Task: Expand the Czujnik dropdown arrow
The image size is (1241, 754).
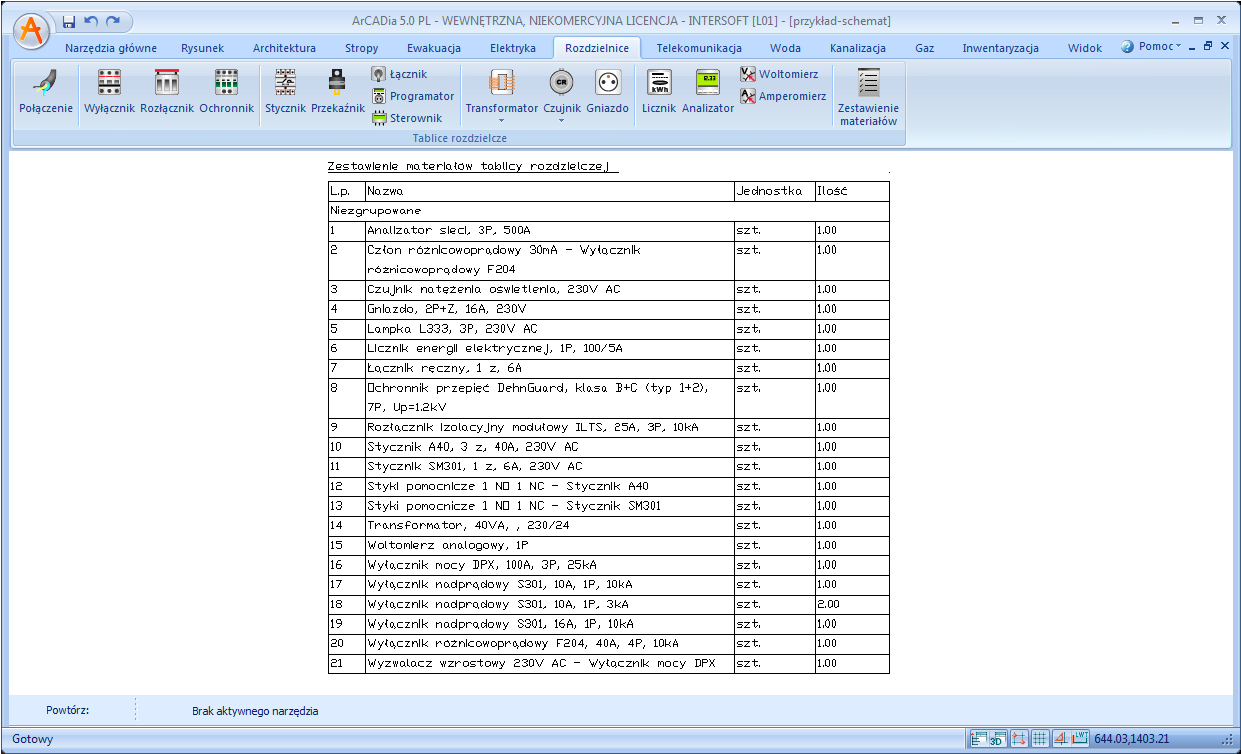Action: [x=562, y=121]
